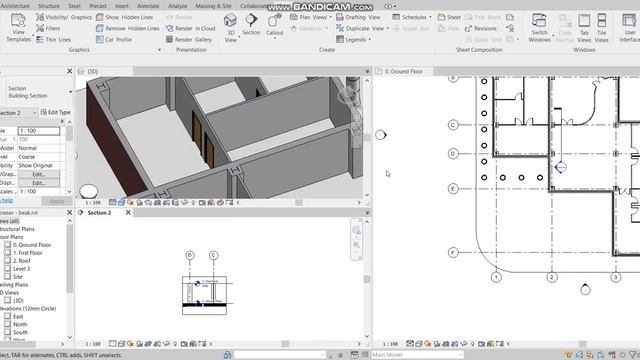Screen dimensions: 640x360
Task: Click the Section 2 view vertical scrollbar
Action: 367,279
